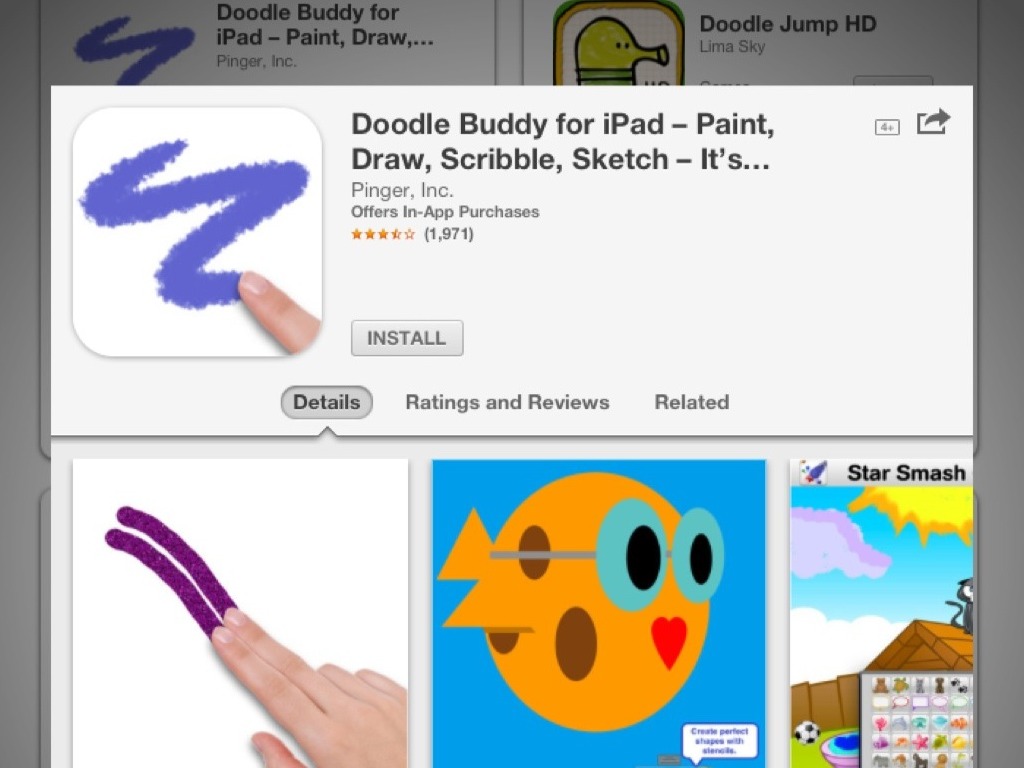Screen dimensions: 1024x768
Task: Open the Star Smash screenshot preview
Action: pyautogui.click(x=882, y=614)
